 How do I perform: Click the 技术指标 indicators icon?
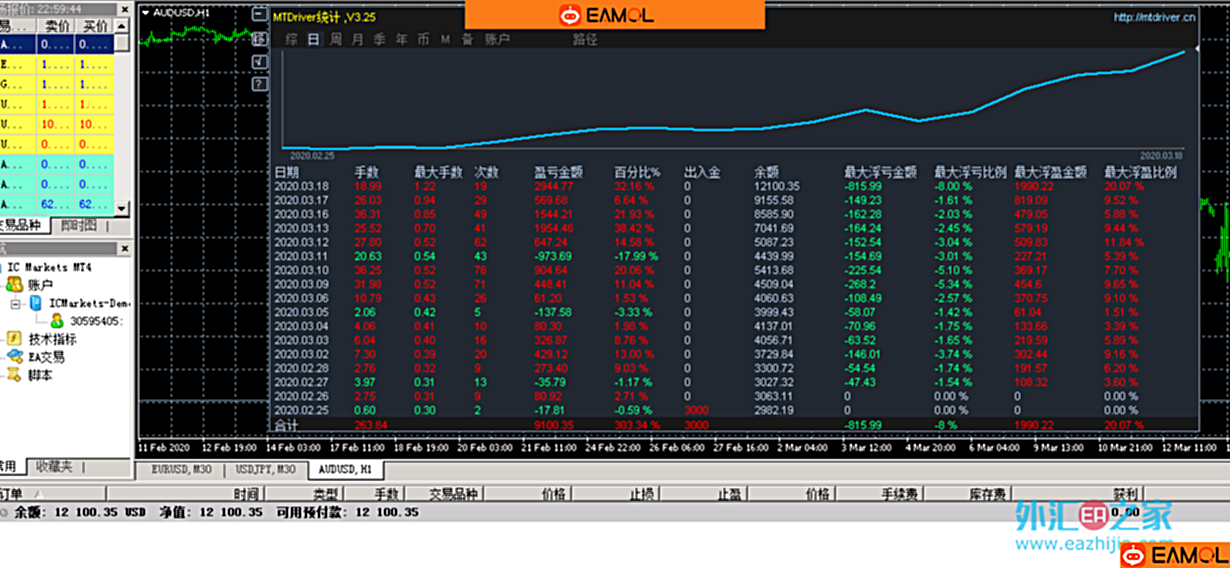(x=15, y=339)
